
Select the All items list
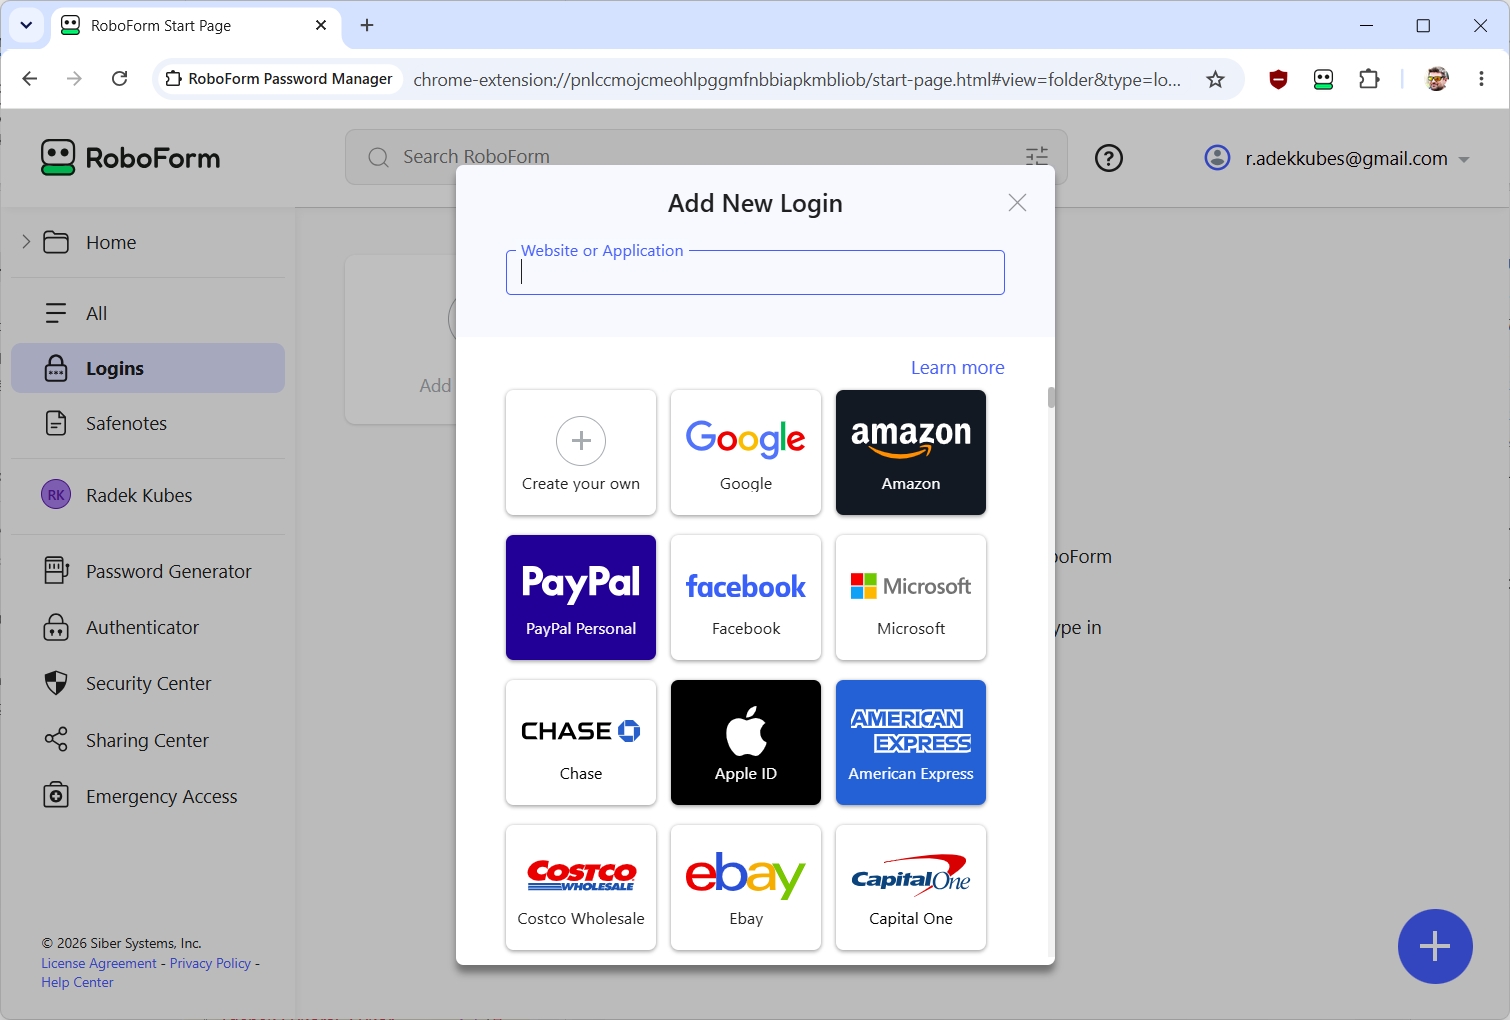148,313
